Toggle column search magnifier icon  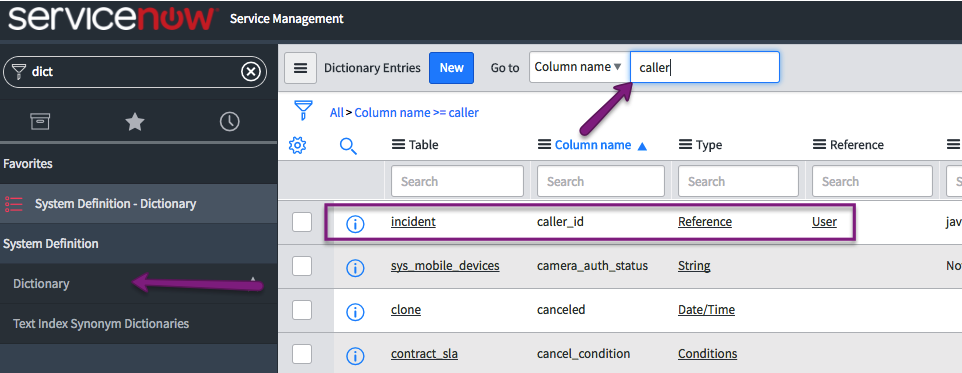click(x=348, y=146)
